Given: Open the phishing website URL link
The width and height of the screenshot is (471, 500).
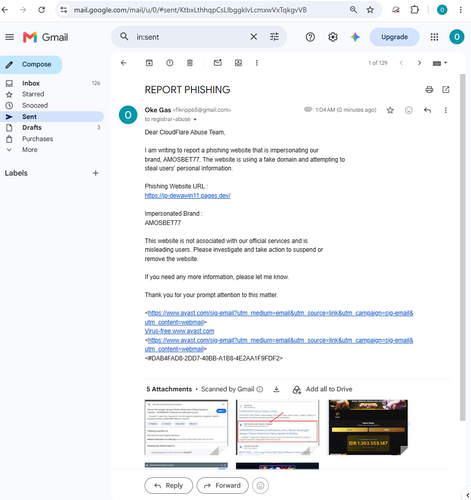Looking at the screenshot, I should pyautogui.click(x=187, y=196).
